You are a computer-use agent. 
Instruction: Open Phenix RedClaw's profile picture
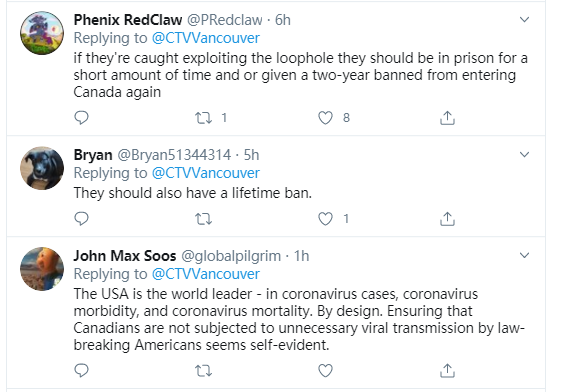[x=42, y=33]
